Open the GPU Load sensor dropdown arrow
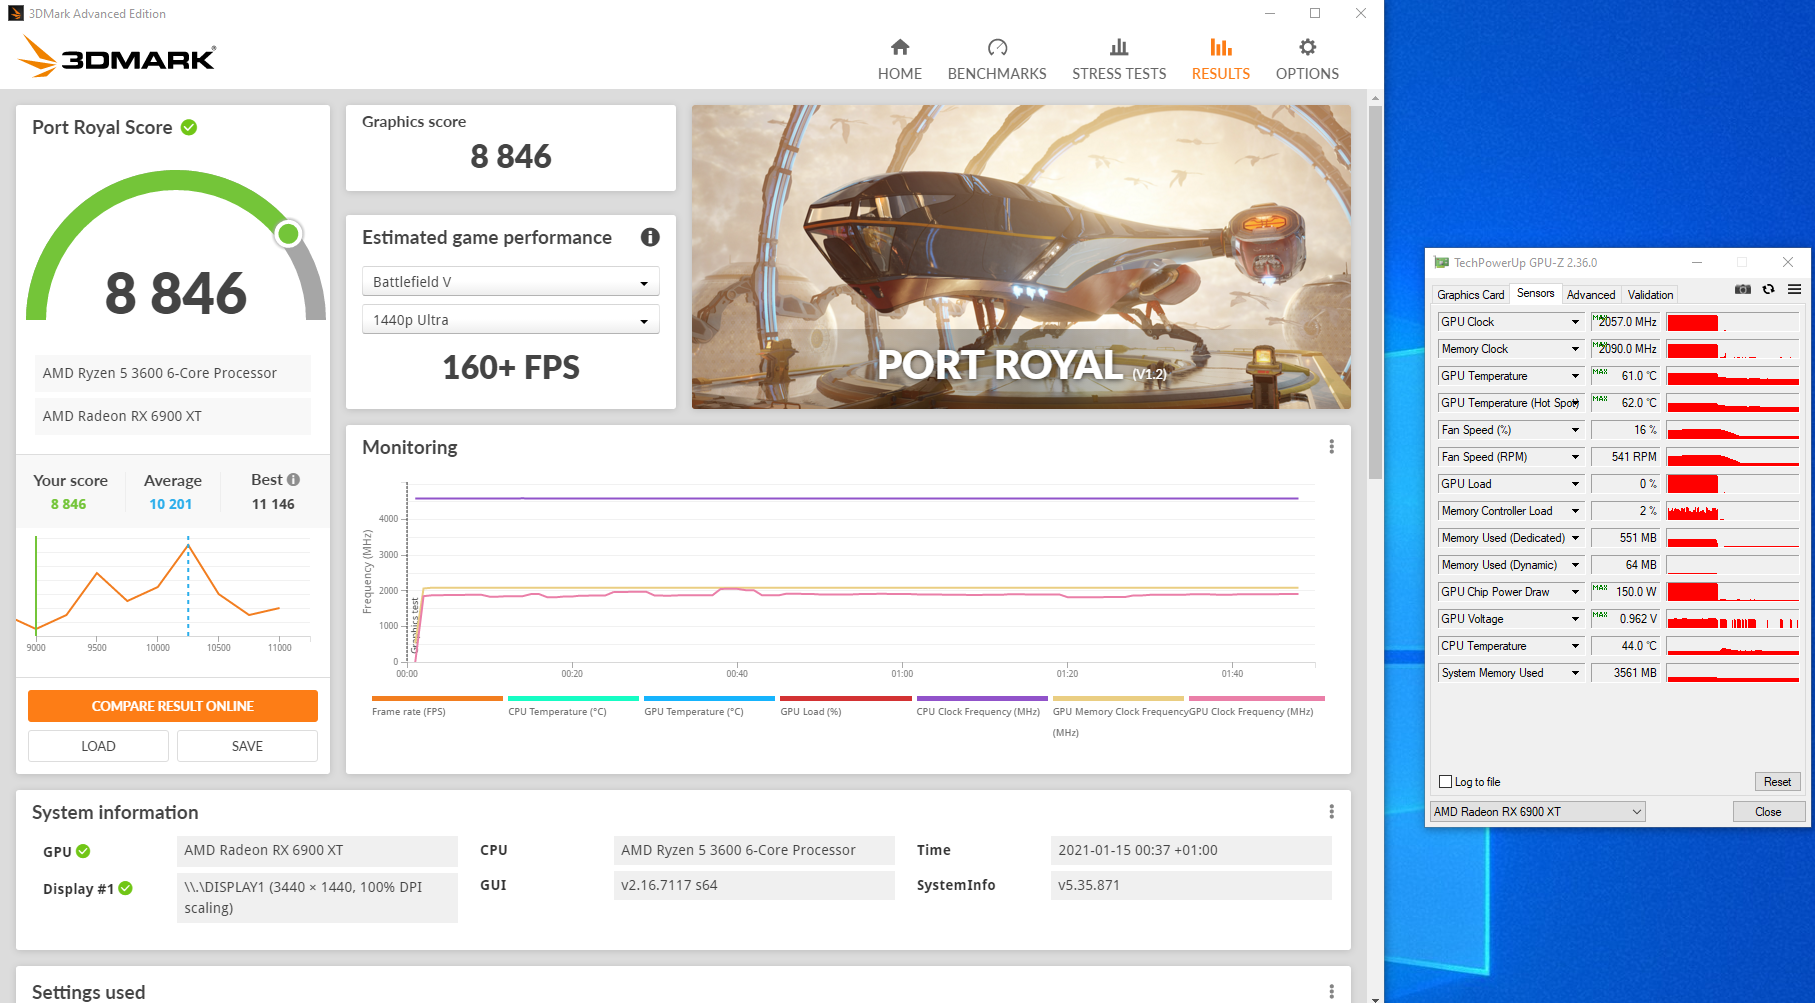The width and height of the screenshot is (1815, 1003). [1575, 484]
